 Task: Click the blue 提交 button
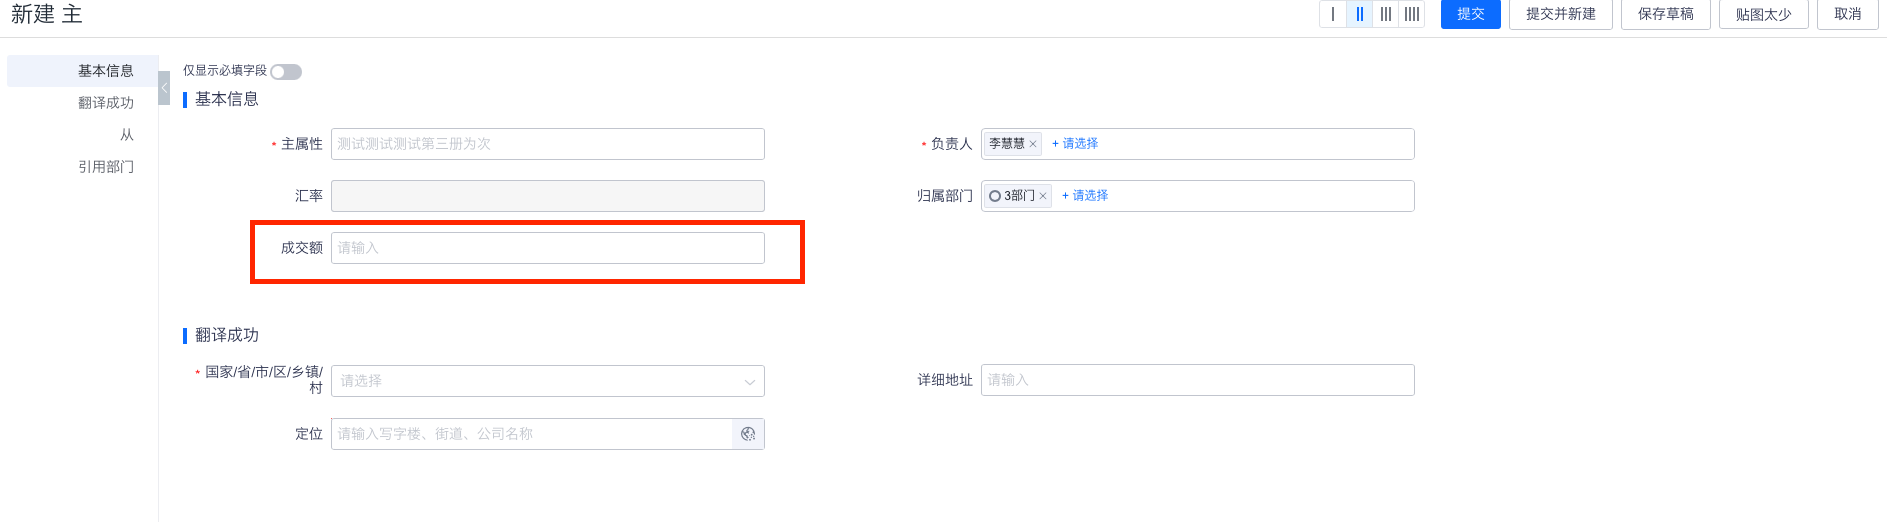pos(1470,14)
